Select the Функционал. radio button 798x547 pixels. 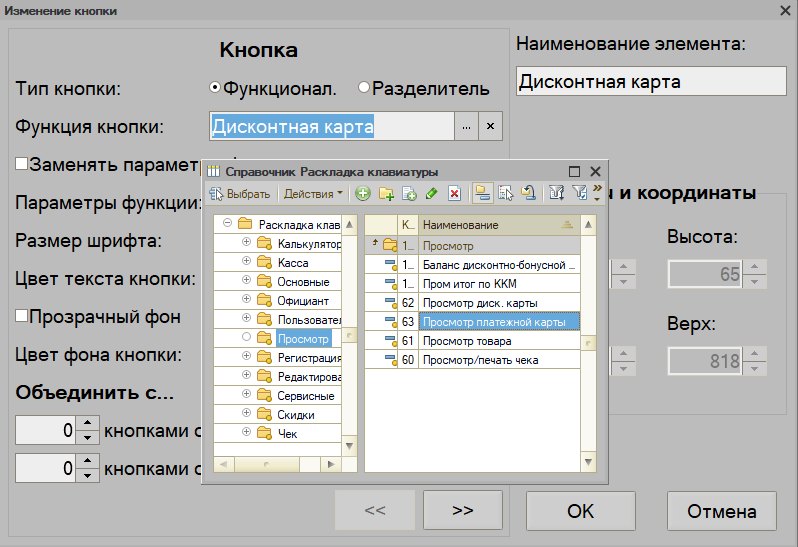coord(215,88)
